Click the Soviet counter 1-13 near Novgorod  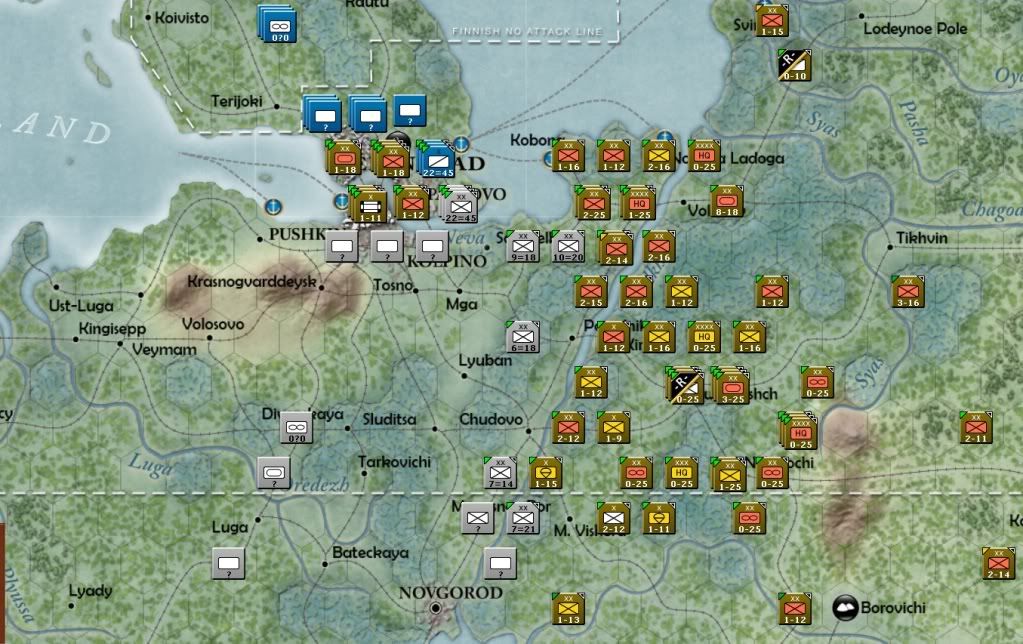(x=567, y=609)
